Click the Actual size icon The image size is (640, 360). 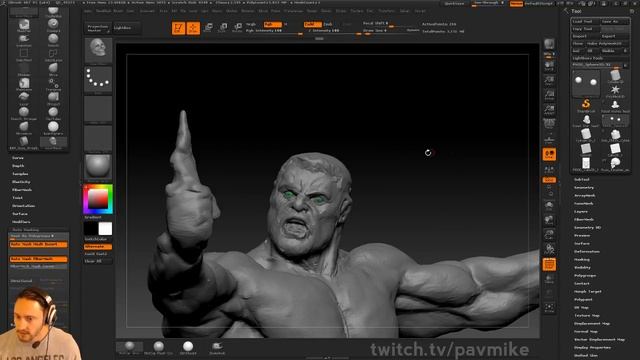549,95
